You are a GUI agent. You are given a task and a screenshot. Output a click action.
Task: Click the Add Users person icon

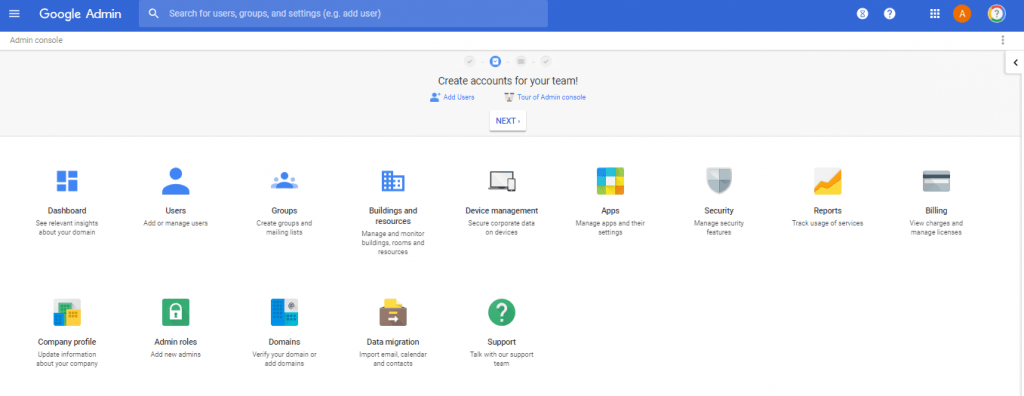[435, 97]
